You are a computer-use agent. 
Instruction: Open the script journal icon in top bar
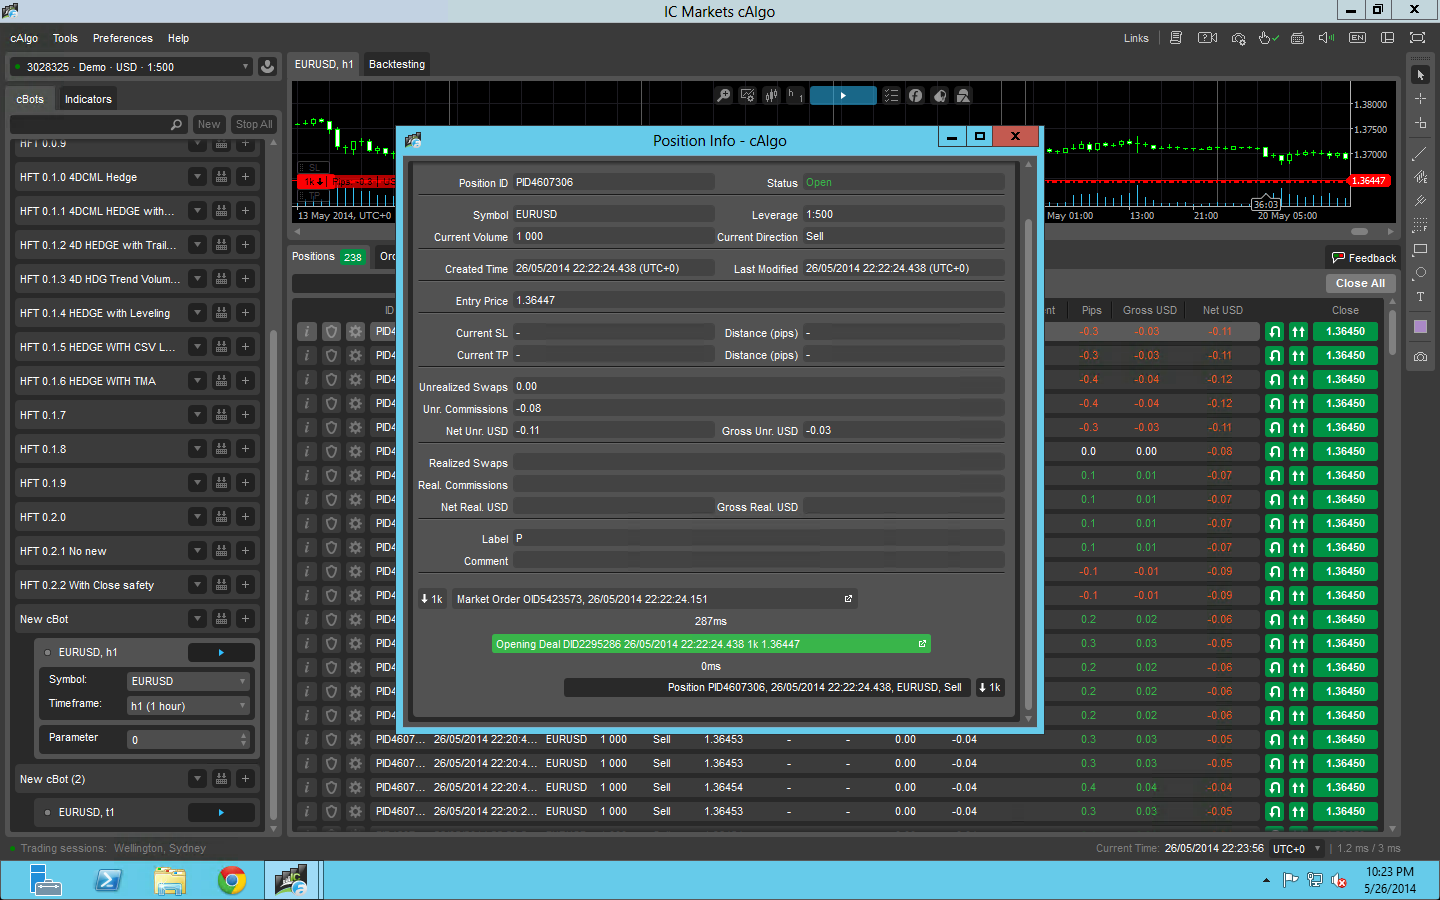1176,38
